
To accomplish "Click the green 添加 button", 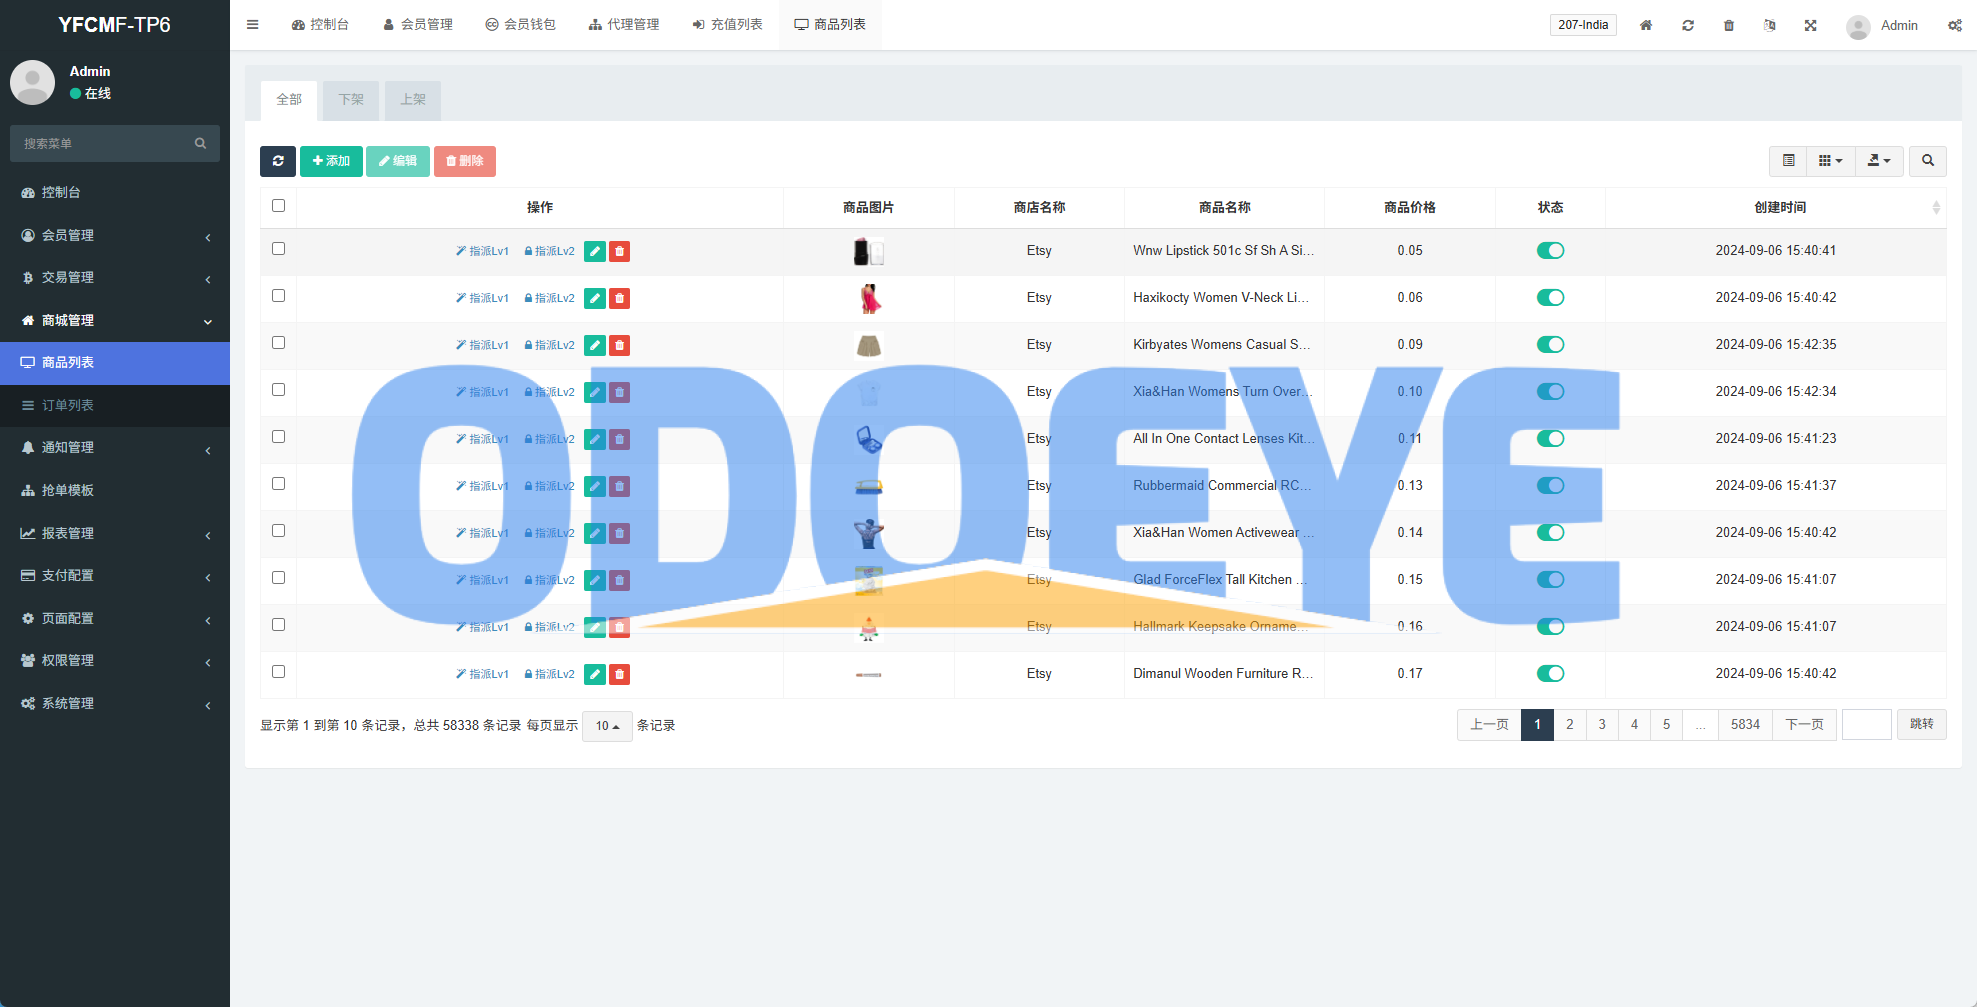I will [331, 161].
